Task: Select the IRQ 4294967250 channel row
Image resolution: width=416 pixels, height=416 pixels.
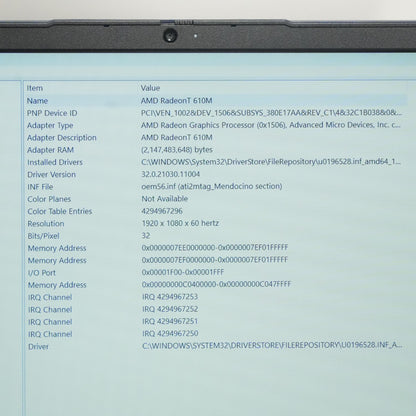Action: [x=217, y=334]
